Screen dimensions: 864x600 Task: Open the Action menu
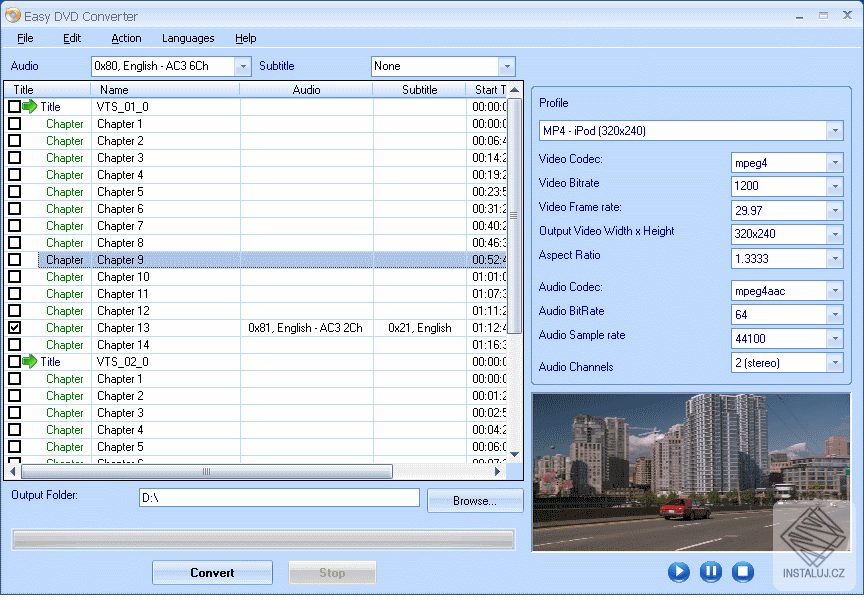coord(126,38)
